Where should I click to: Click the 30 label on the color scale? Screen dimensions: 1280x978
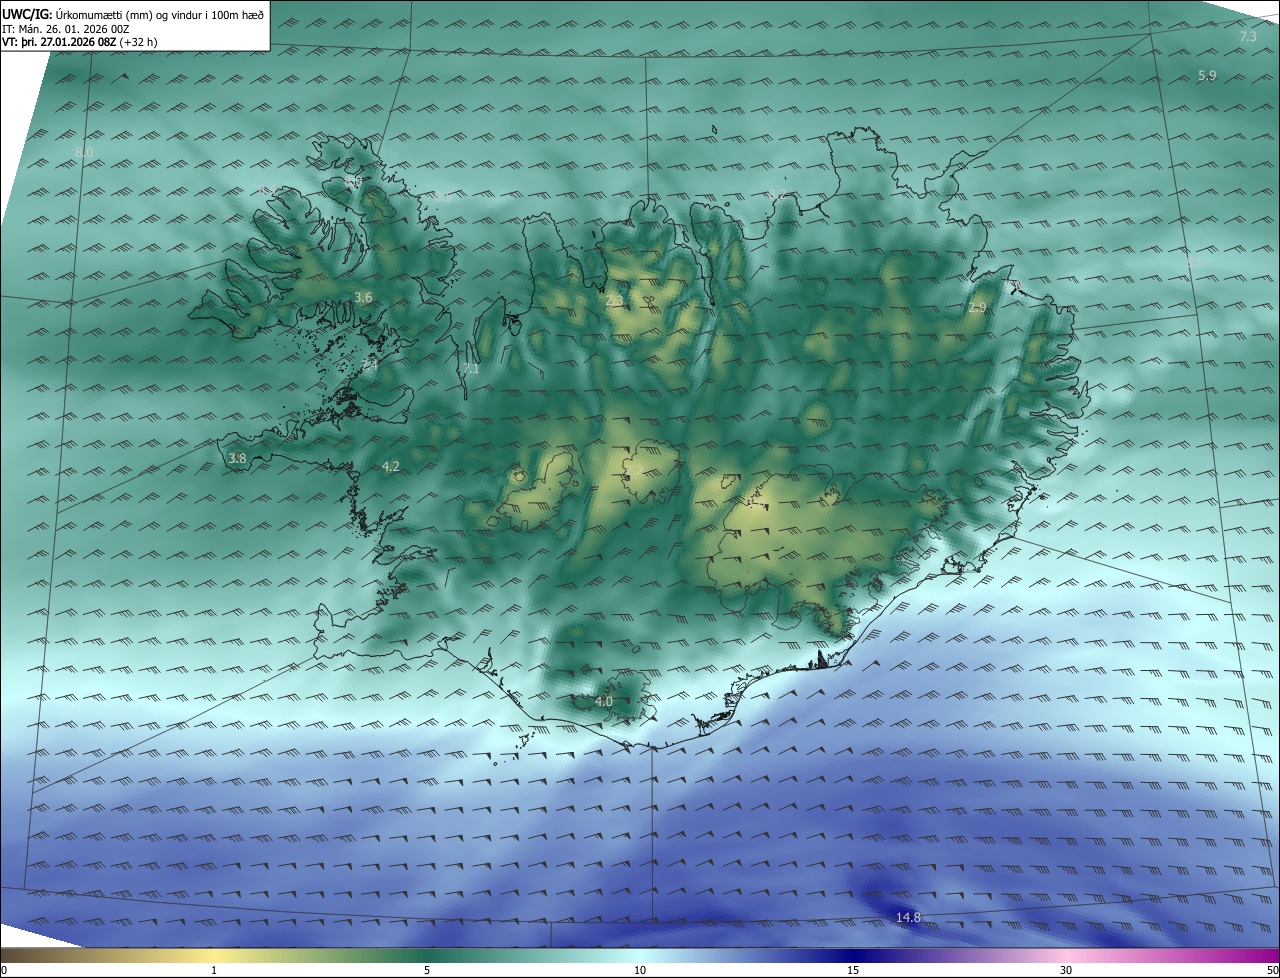point(1066,970)
